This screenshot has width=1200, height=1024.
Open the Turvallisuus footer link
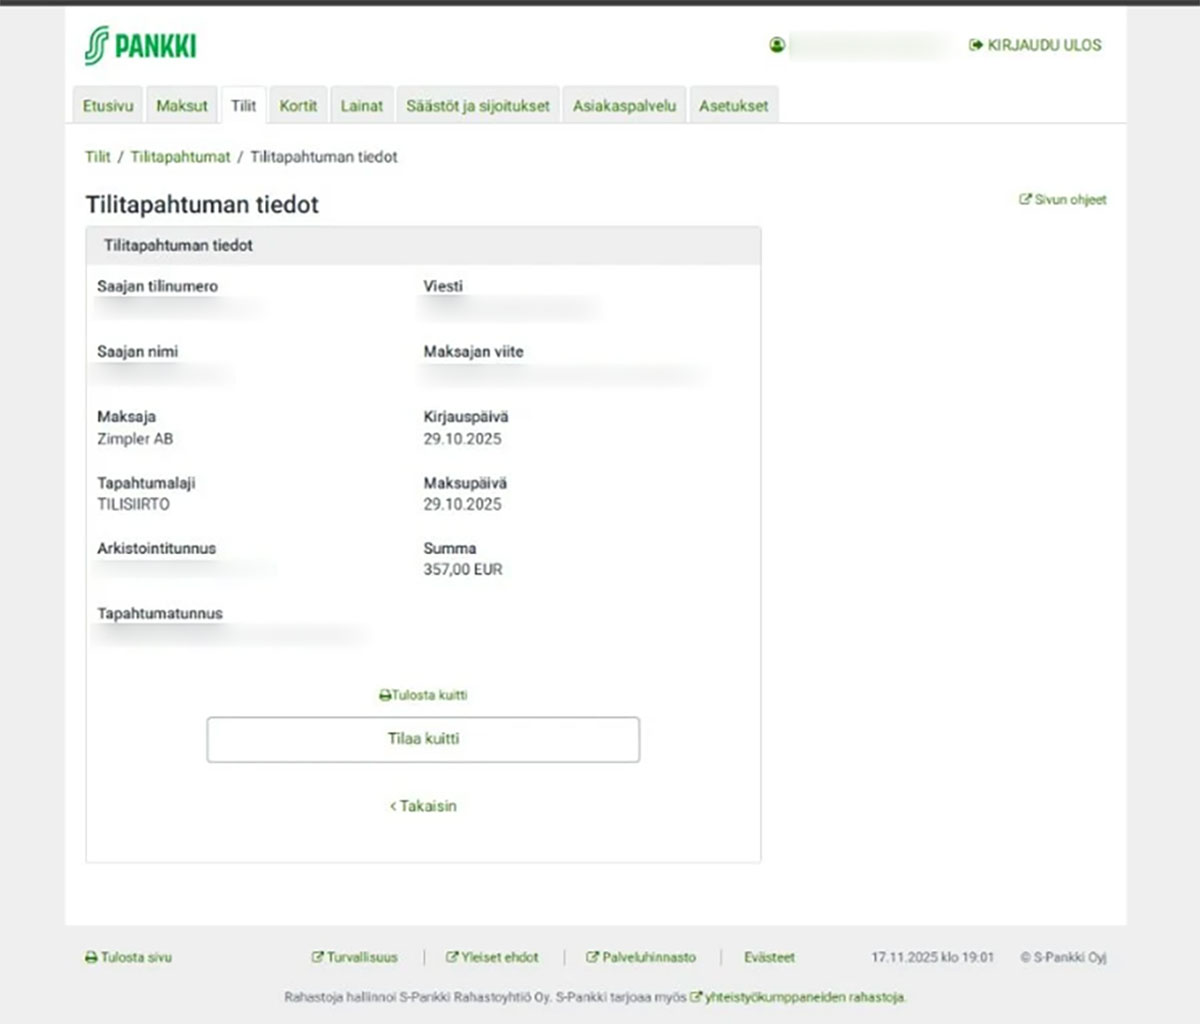(x=355, y=957)
